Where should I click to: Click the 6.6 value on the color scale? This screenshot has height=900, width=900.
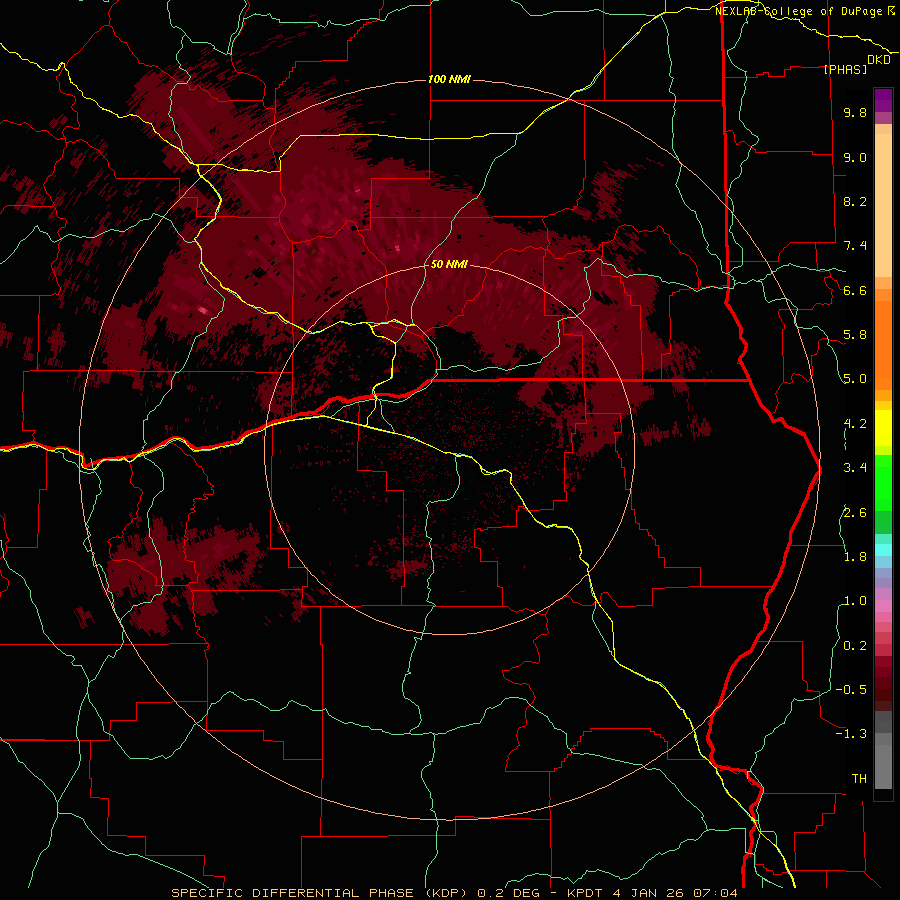(855, 290)
